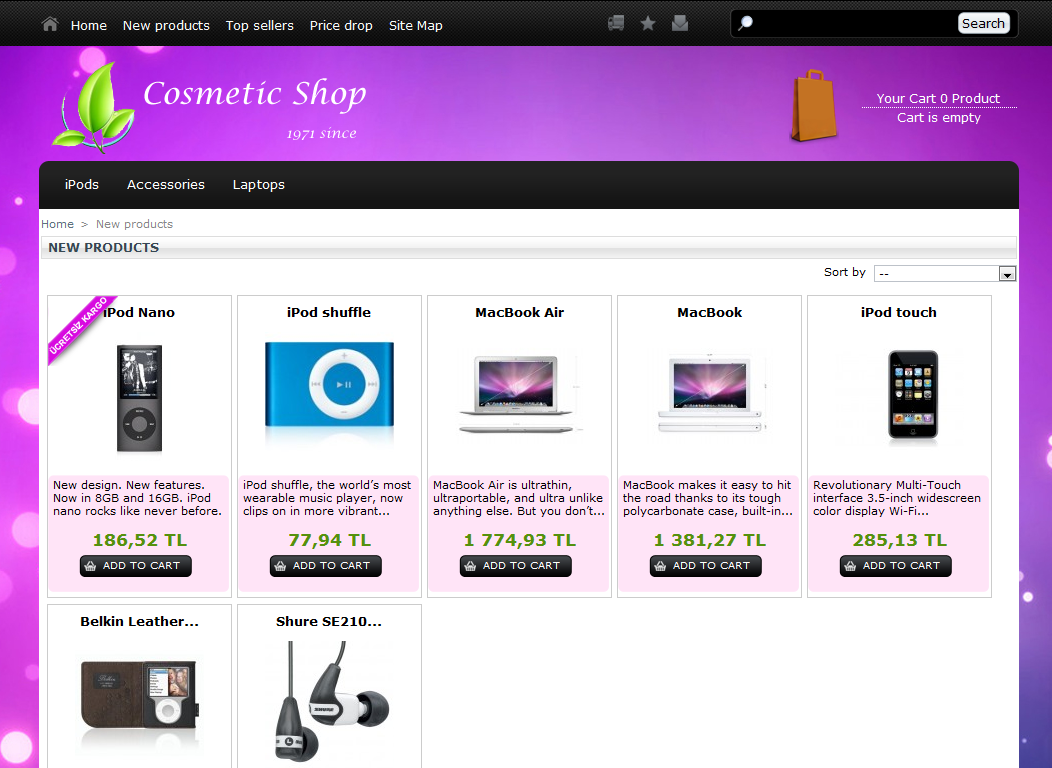This screenshot has height=768, width=1052.
Task: Click the 1 381,27 TL price
Action: tap(709, 541)
